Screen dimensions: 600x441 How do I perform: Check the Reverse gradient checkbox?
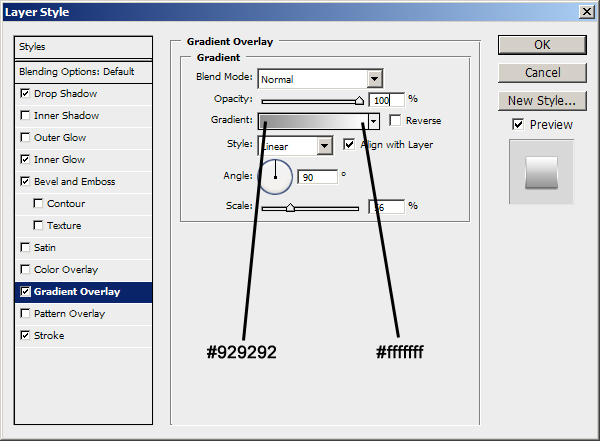click(x=395, y=120)
